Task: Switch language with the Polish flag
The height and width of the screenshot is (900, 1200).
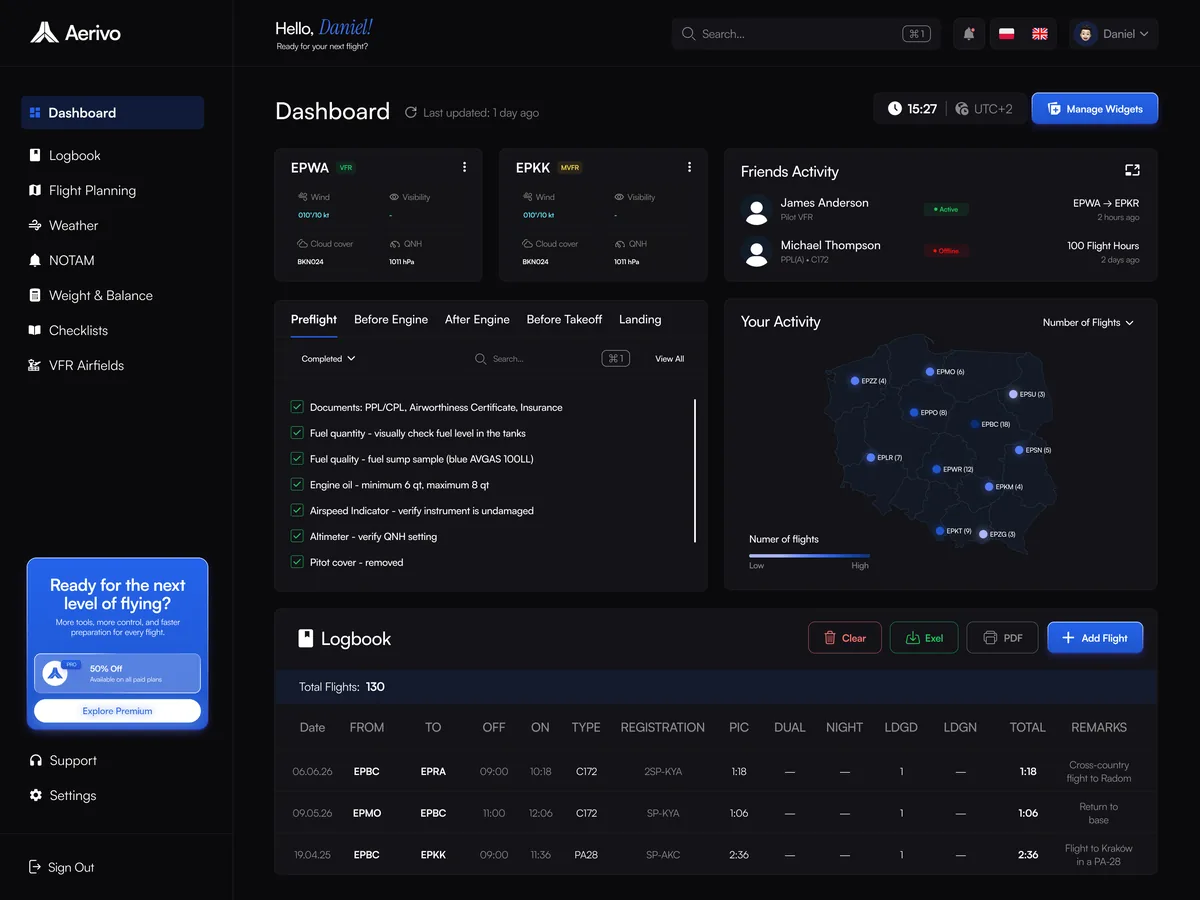Action: point(1007,34)
